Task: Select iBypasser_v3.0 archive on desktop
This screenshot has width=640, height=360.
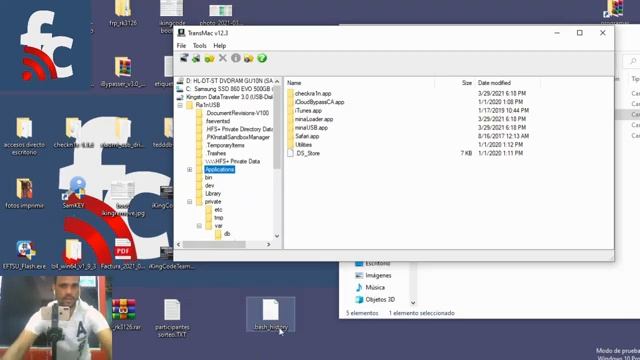Action: pos(123,72)
